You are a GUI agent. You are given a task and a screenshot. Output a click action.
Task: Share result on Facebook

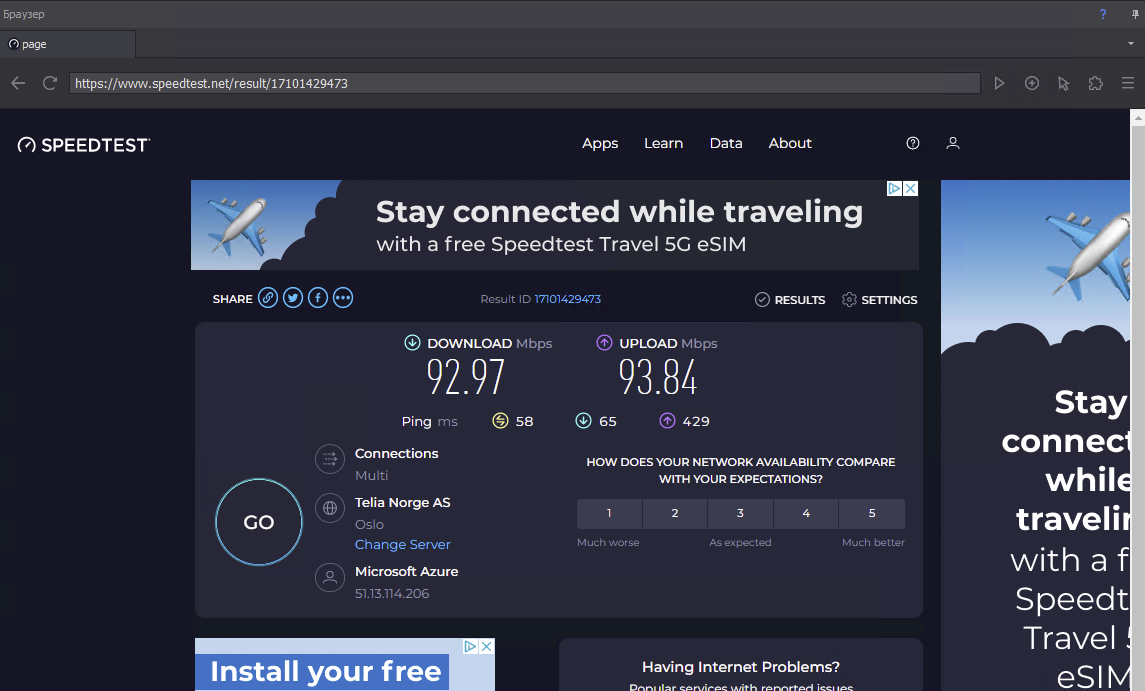[318, 298]
